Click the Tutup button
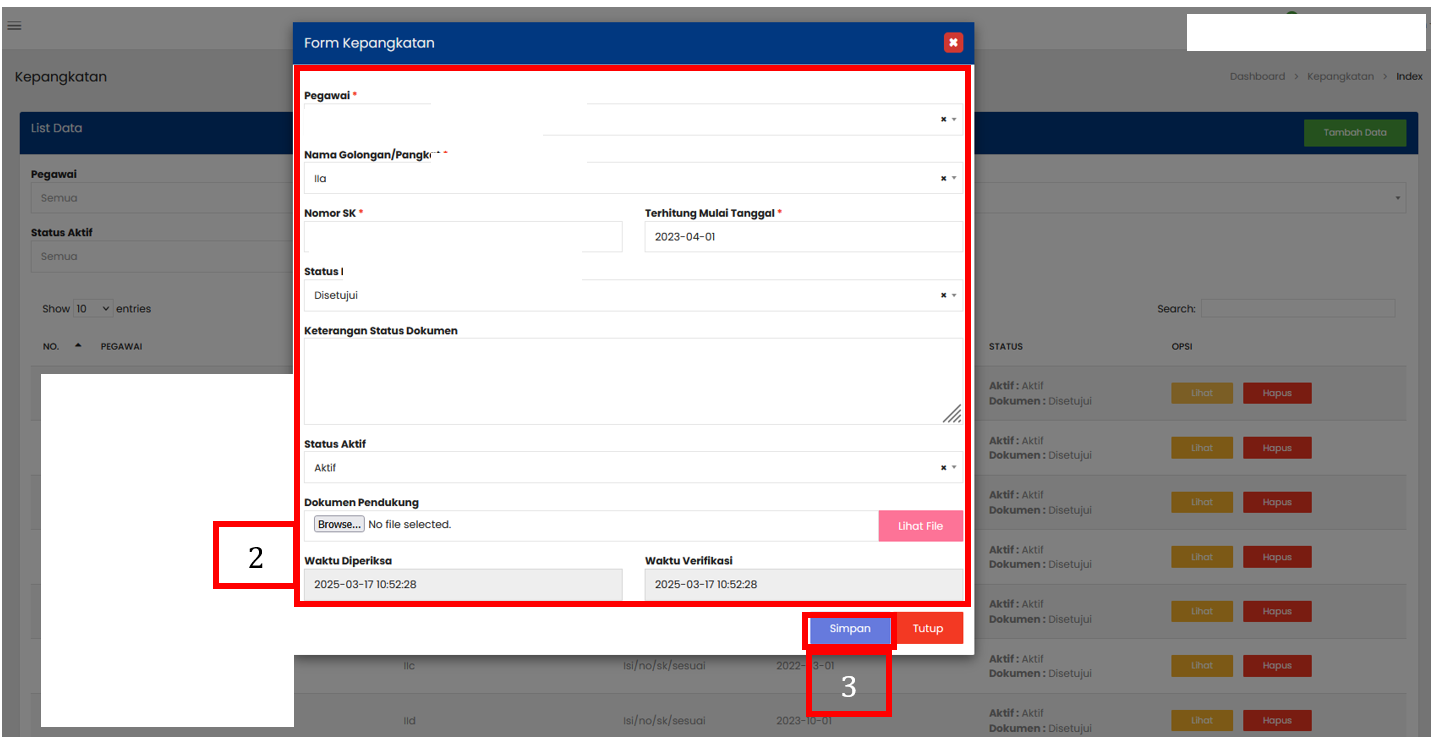1435x748 pixels. point(928,629)
